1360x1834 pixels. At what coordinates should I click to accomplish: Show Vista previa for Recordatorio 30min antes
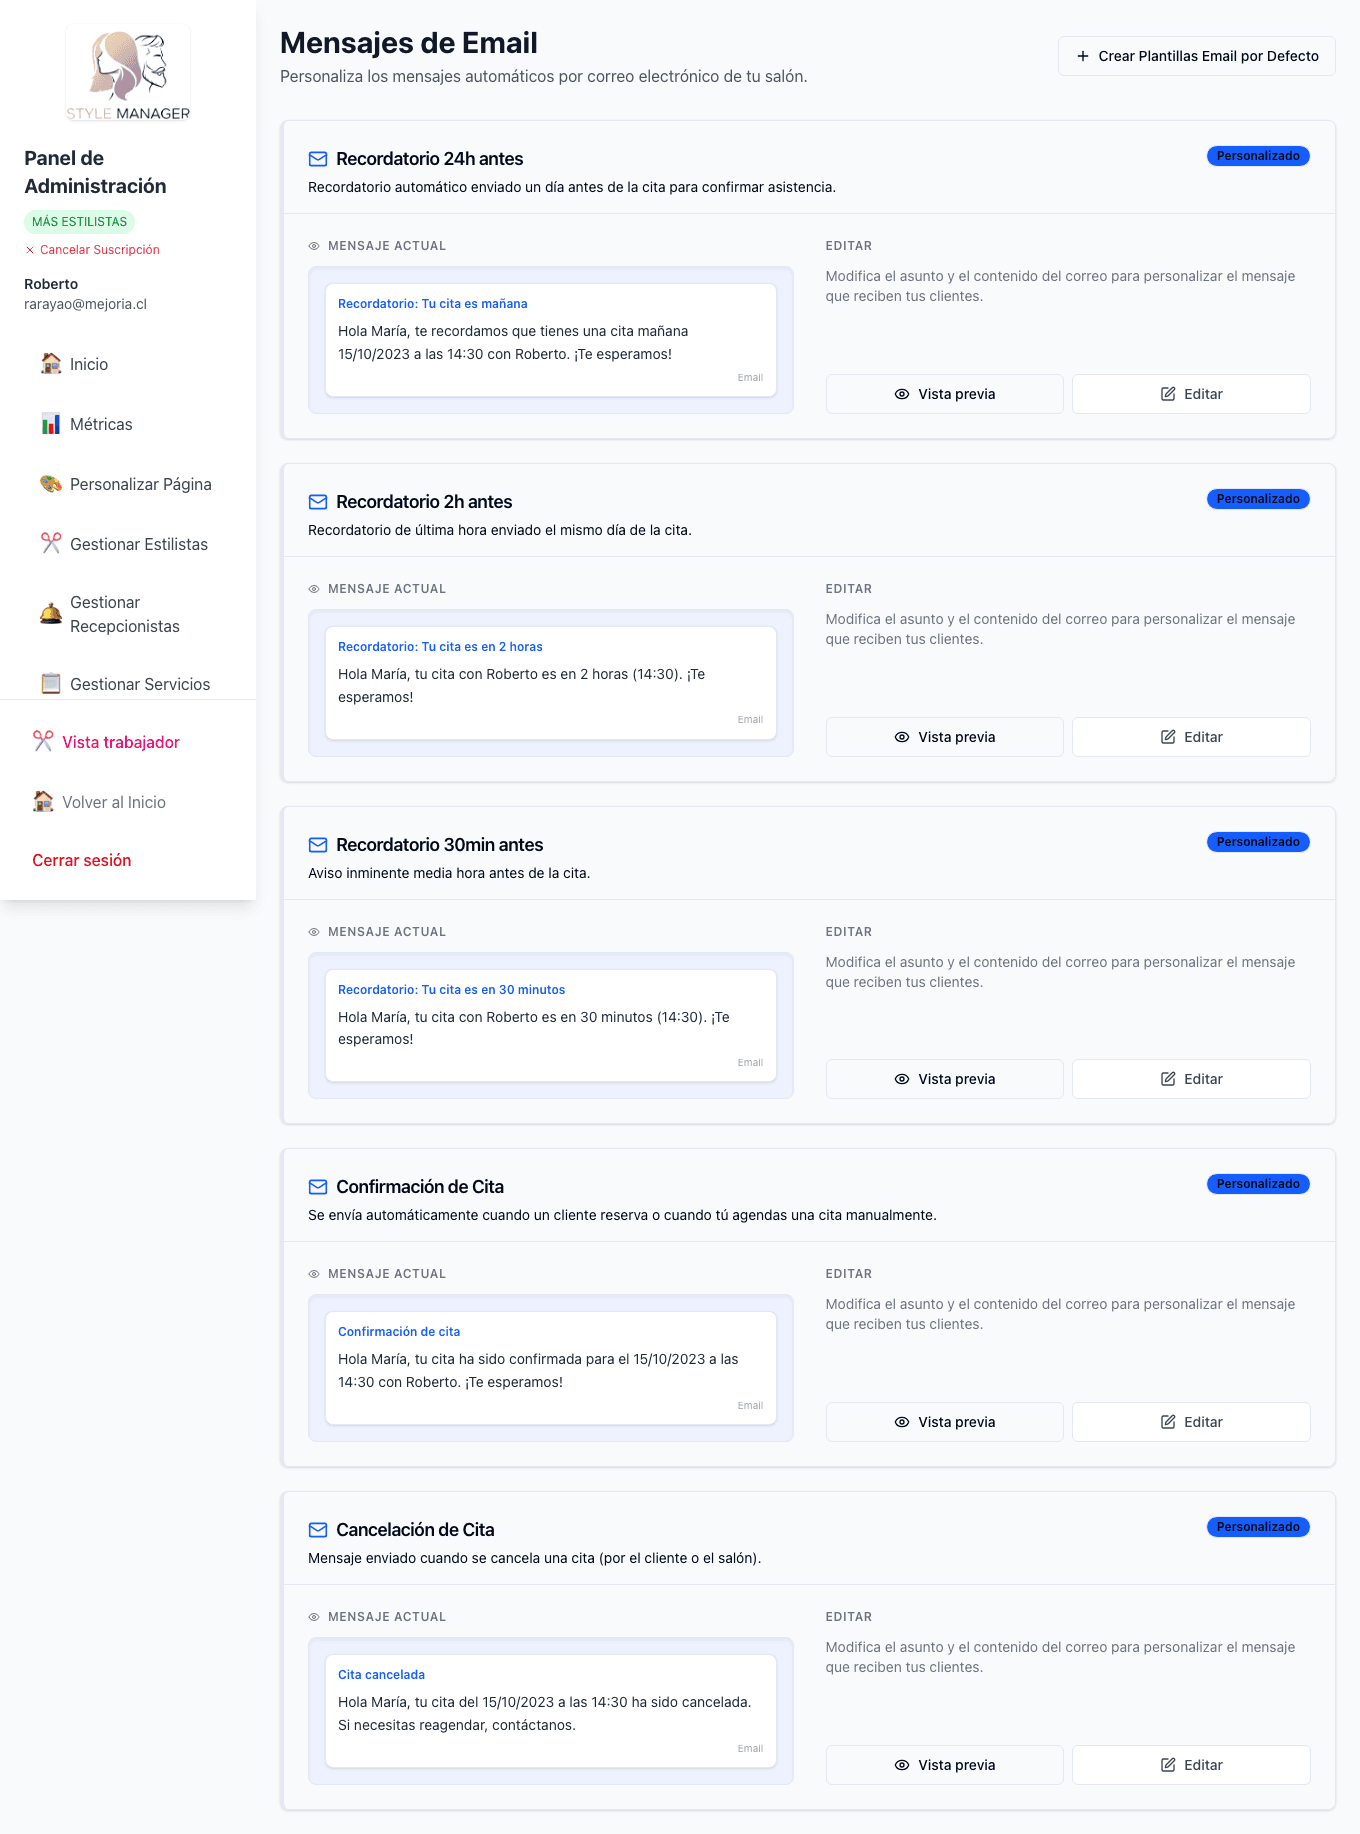[x=944, y=1079]
